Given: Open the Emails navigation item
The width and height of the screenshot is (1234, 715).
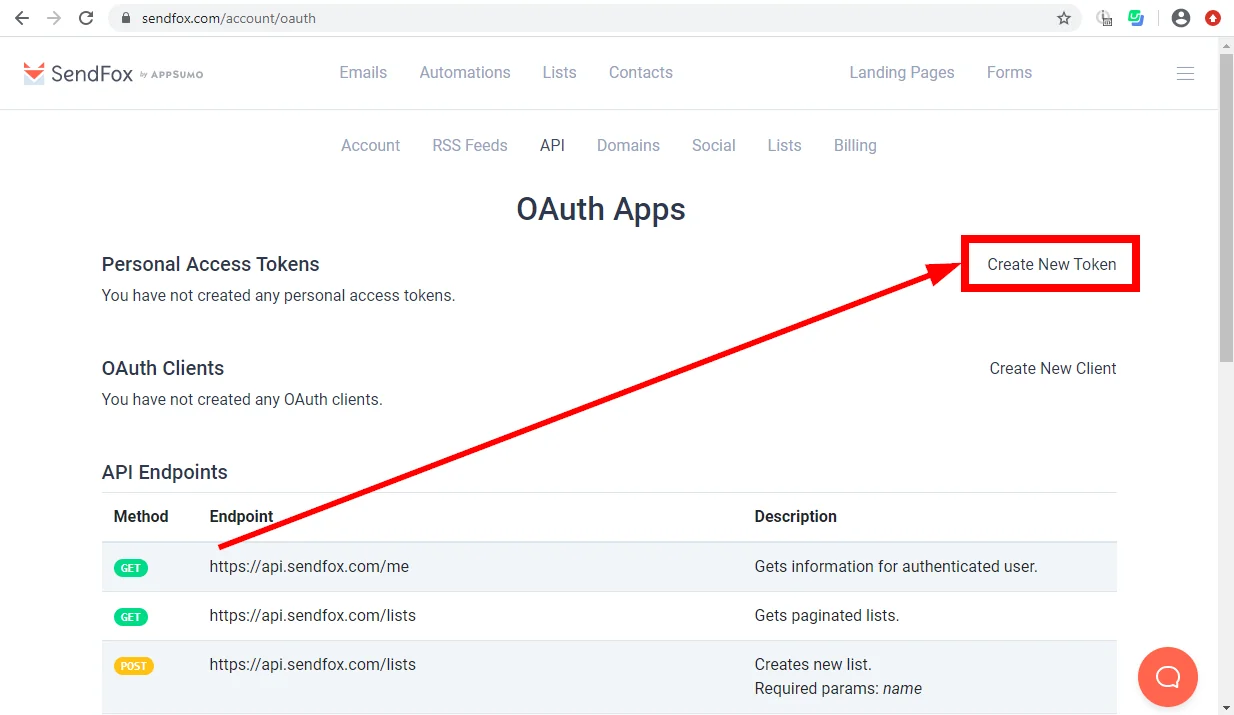Looking at the screenshot, I should coord(363,72).
